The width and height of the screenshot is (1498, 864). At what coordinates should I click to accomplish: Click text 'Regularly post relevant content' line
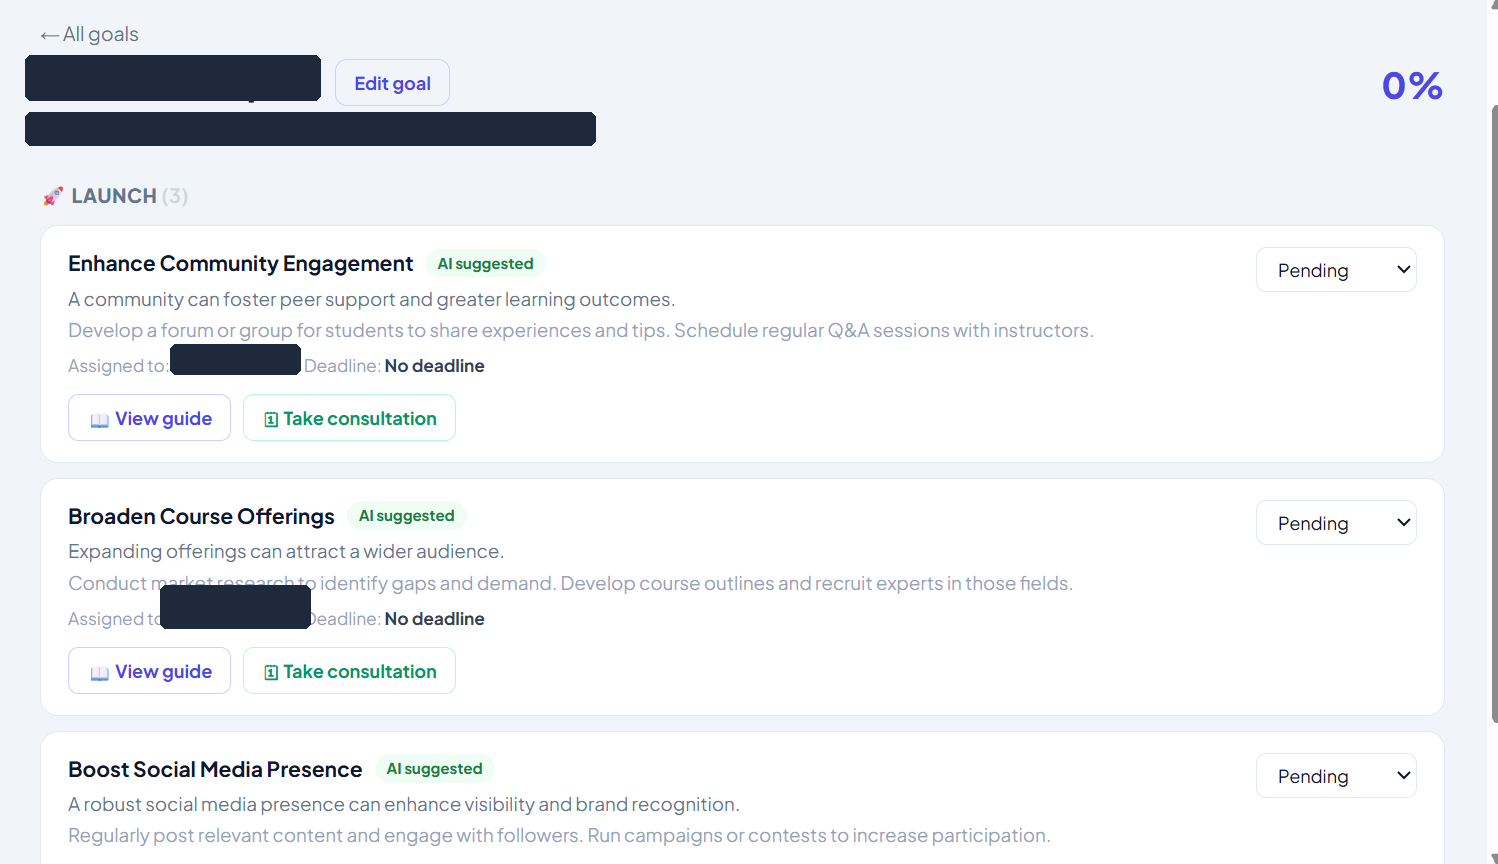pos(559,835)
